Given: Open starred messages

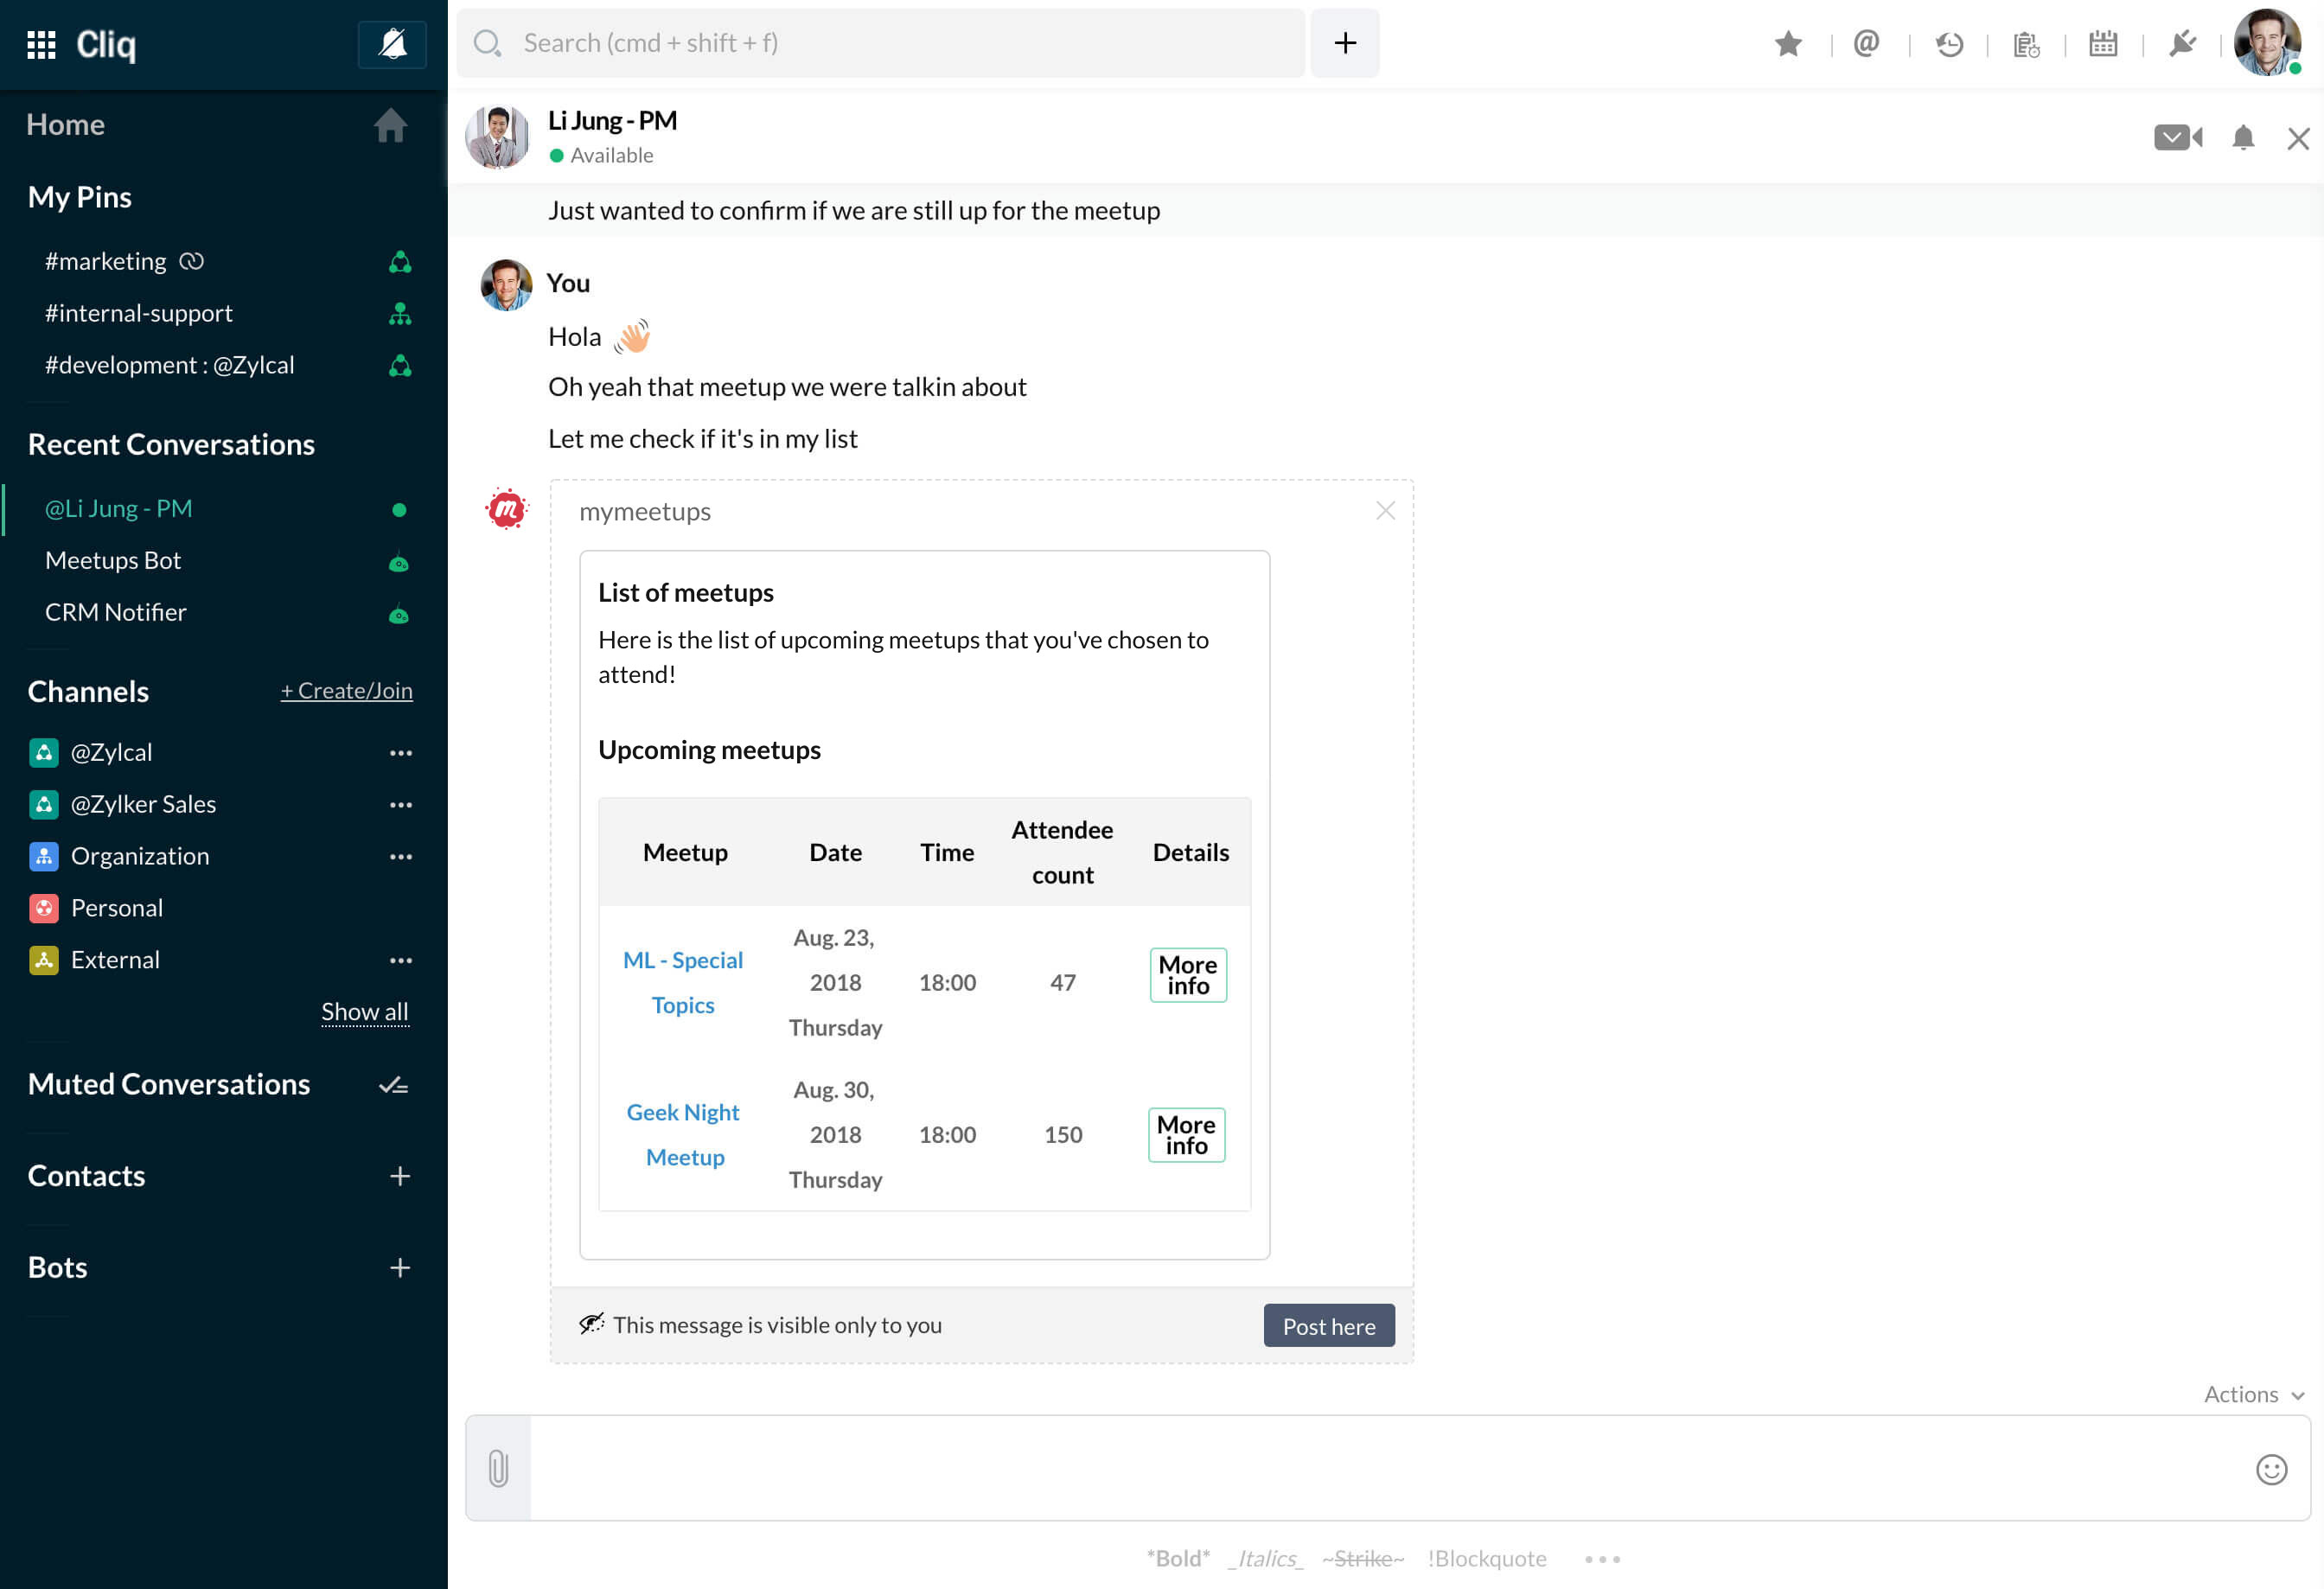Looking at the screenshot, I should pyautogui.click(x=1788, y=44).
